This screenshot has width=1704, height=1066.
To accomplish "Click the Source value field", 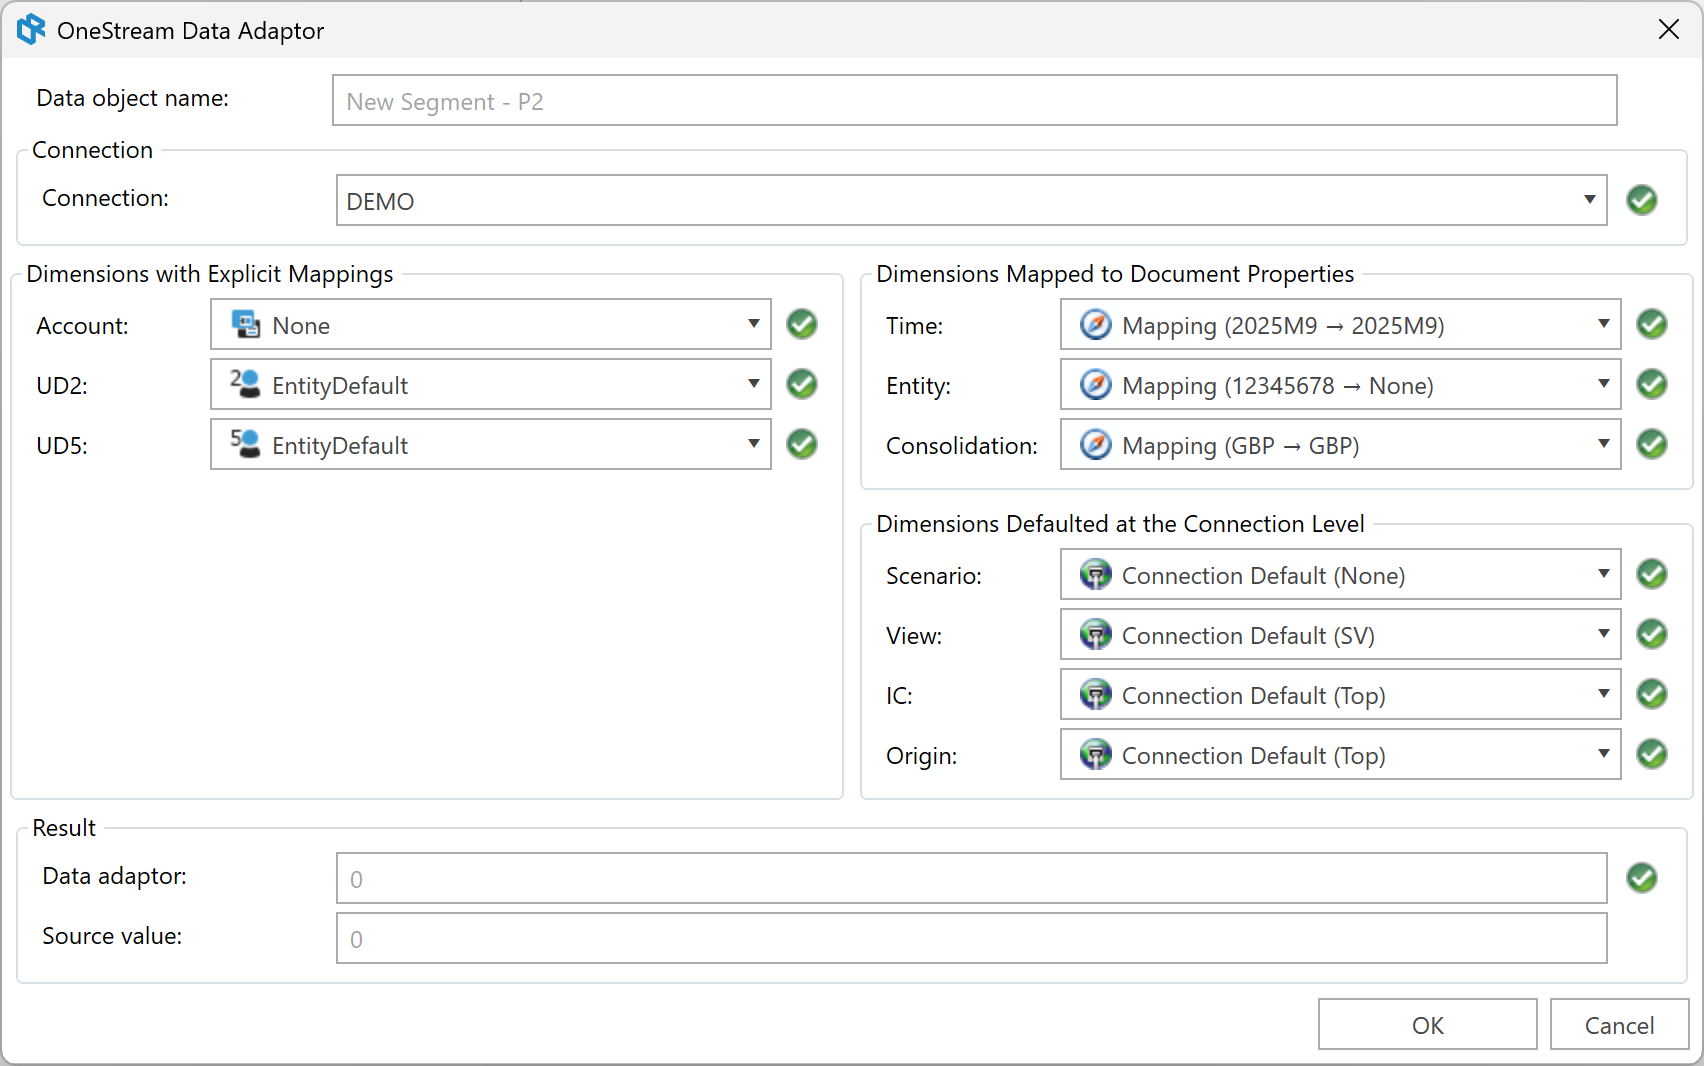I will pos(971,938).
